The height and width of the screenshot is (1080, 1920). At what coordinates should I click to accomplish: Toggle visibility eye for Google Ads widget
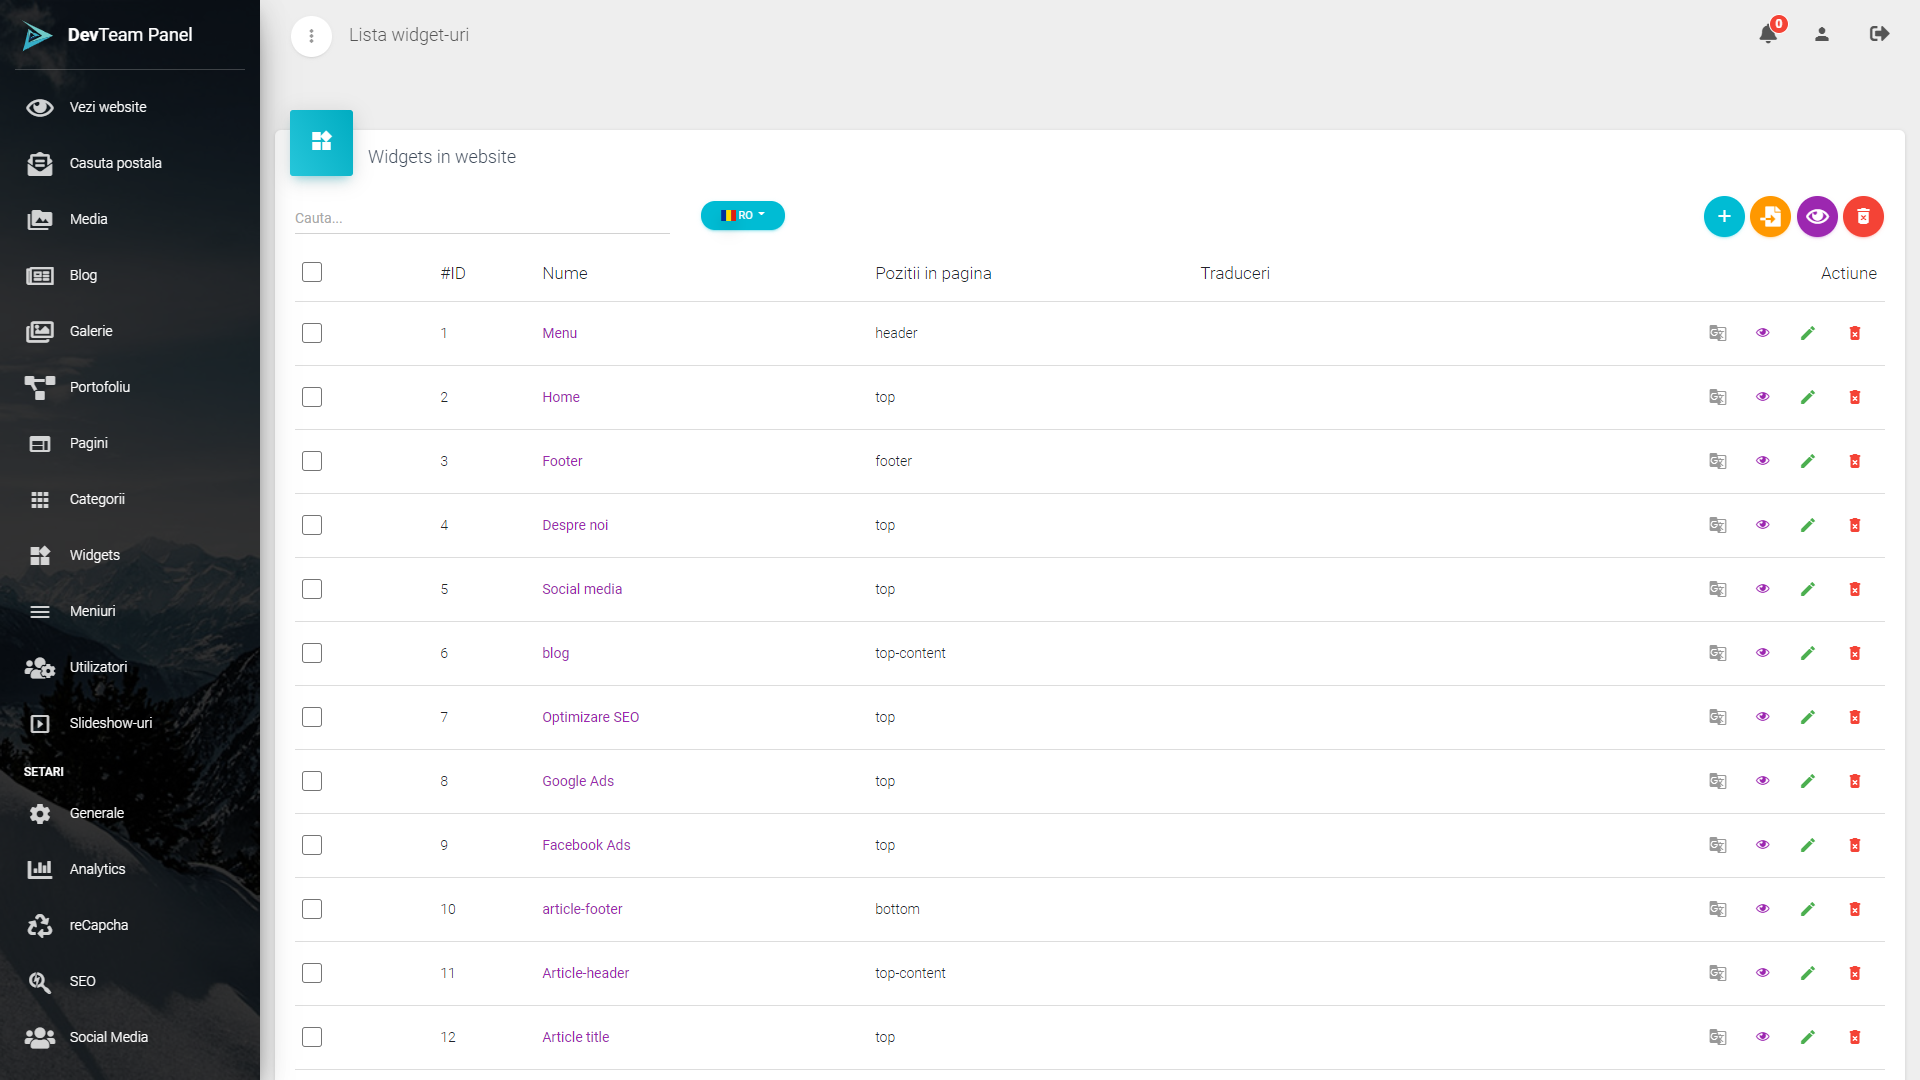[x=1763, y=781]
